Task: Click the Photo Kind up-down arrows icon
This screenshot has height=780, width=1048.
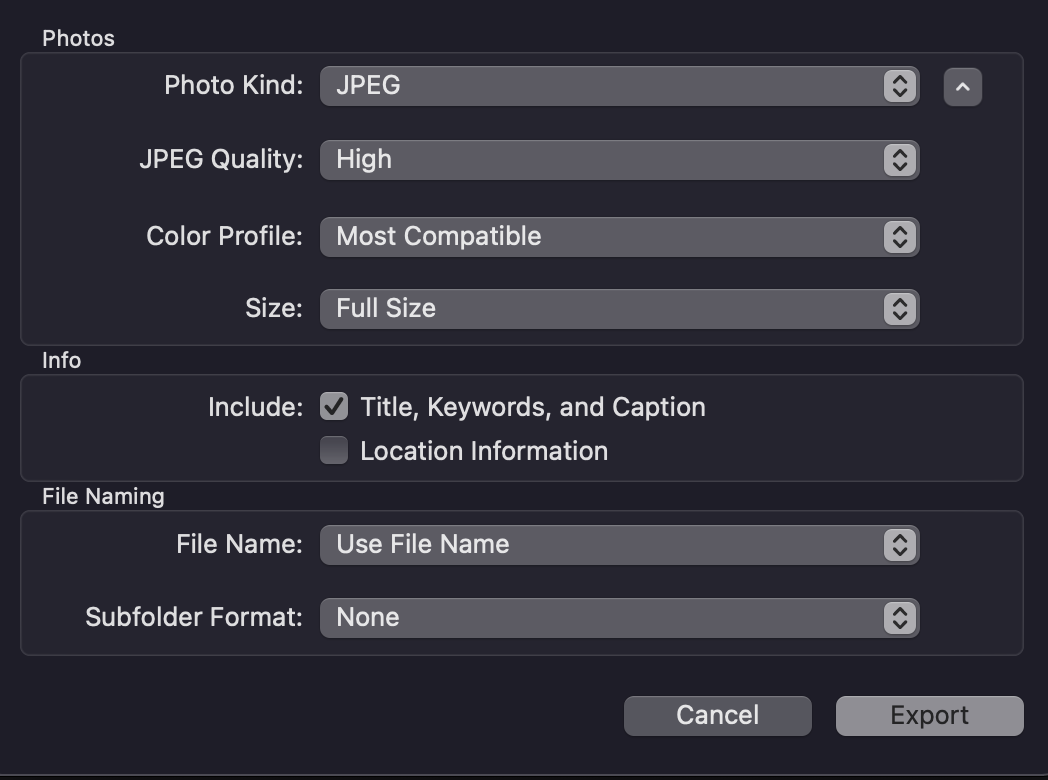Action: (x=900, y=86)
